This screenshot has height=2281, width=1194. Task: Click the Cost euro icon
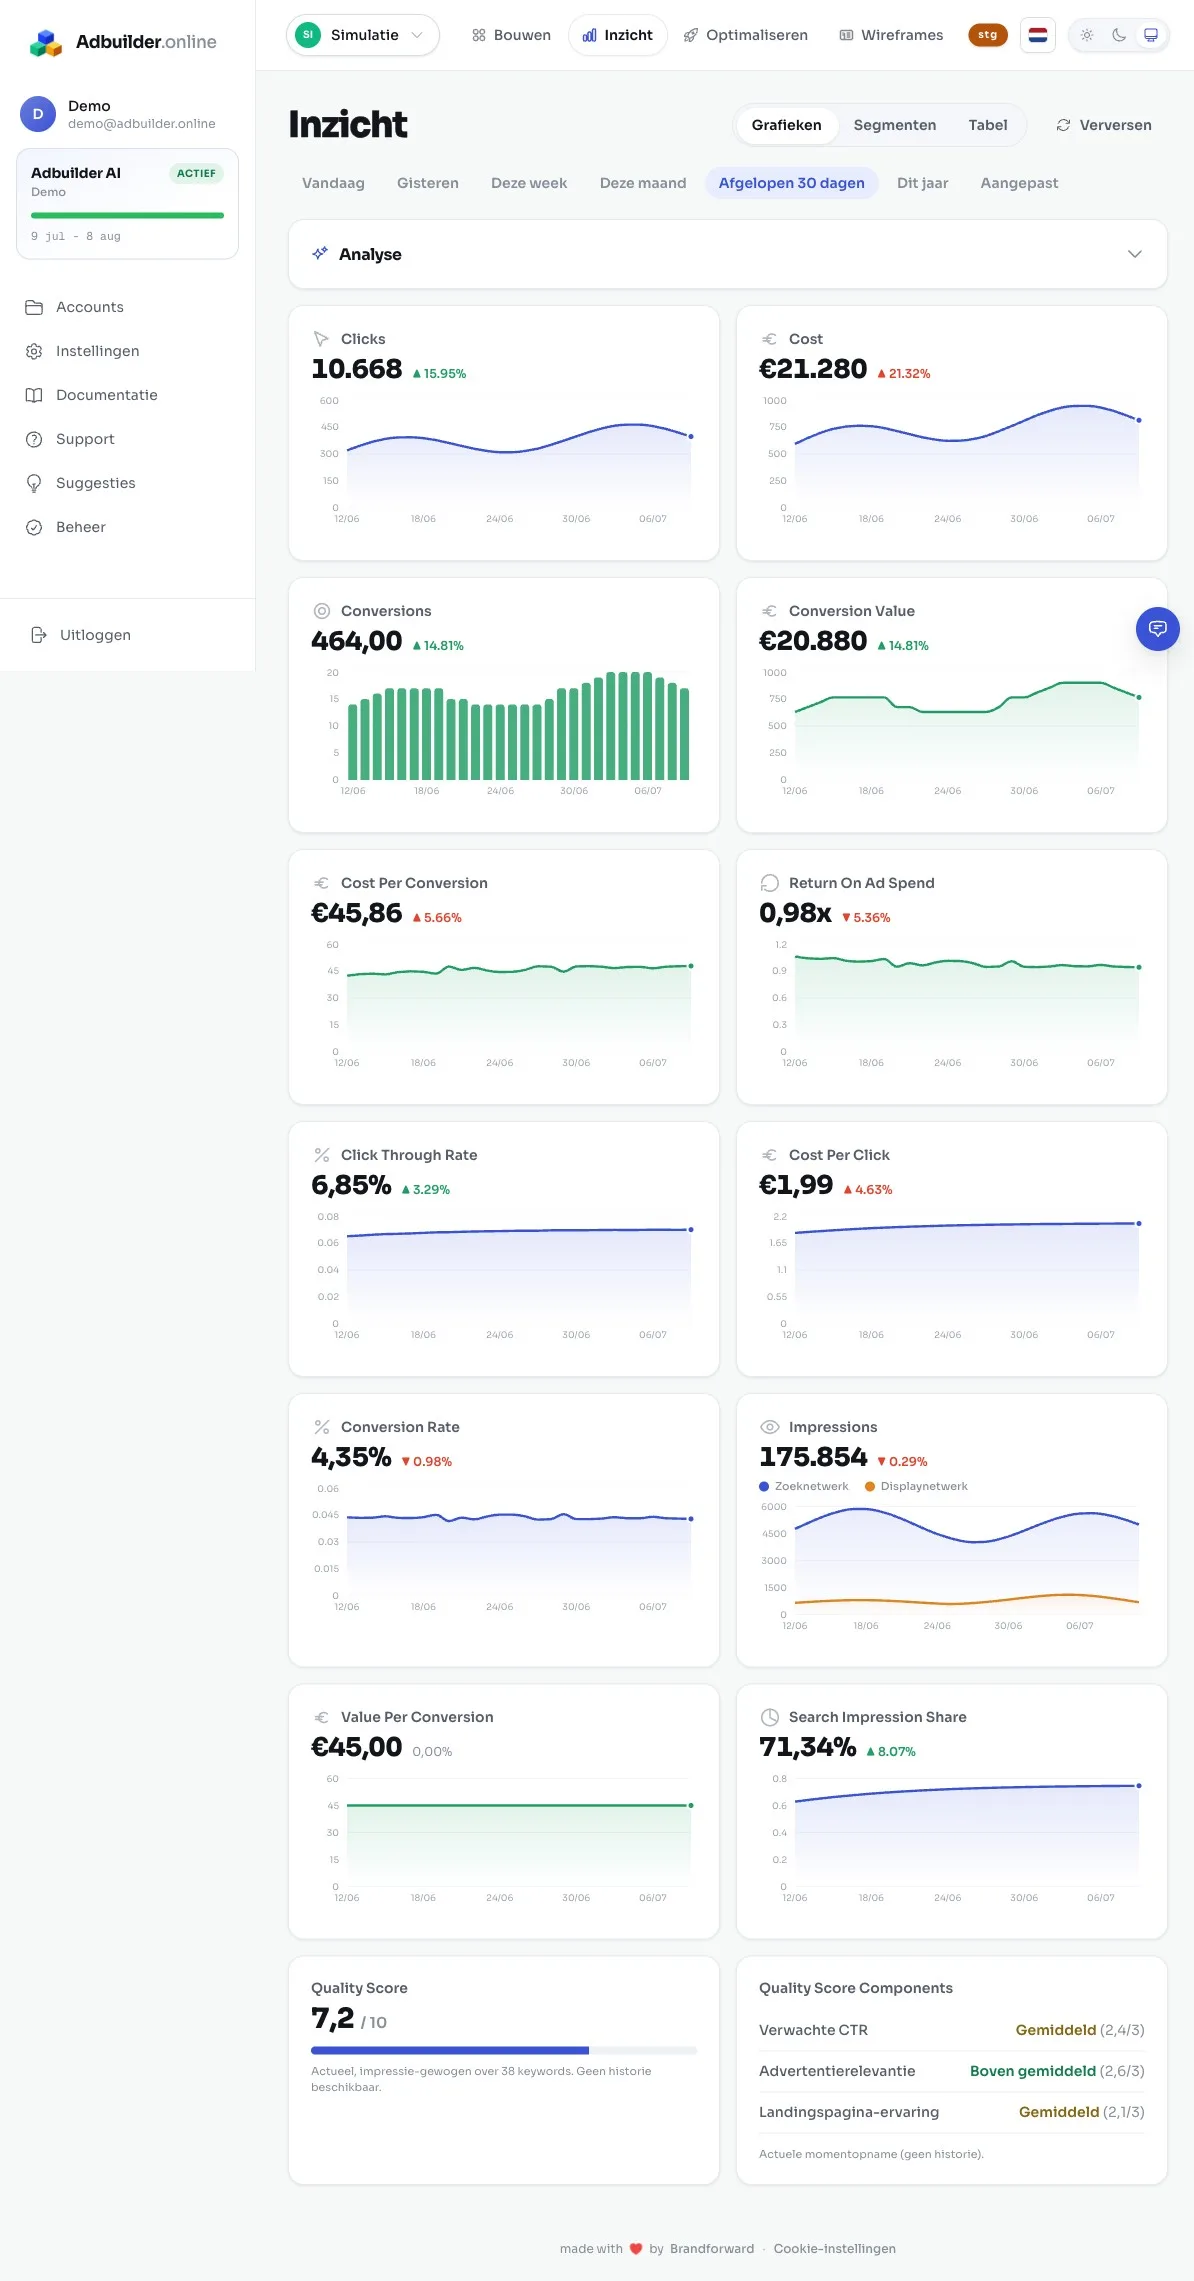(x=769, y=339)
